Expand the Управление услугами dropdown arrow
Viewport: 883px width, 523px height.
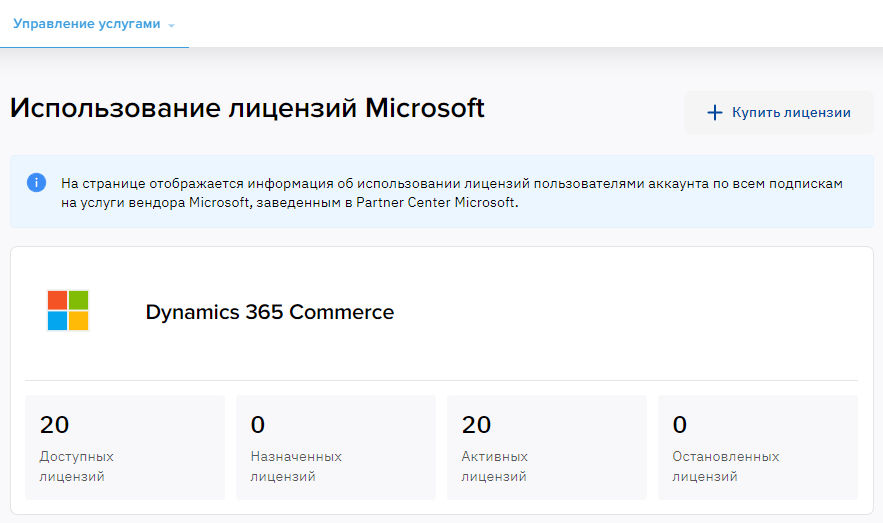pyautogui.click(x=171, y=26)
